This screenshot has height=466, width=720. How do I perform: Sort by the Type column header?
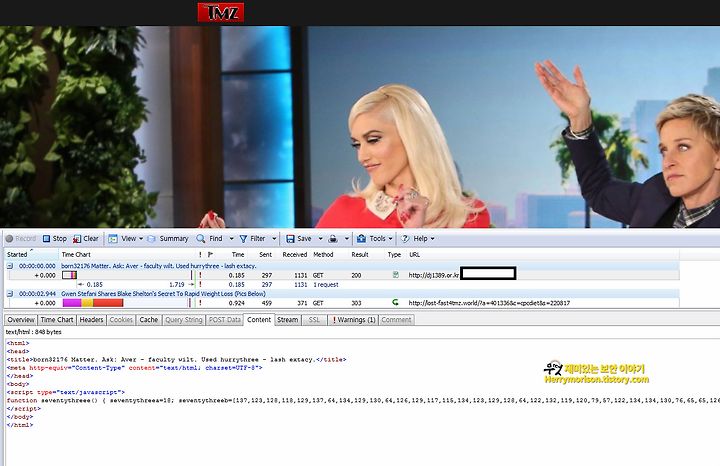point(394,254)
